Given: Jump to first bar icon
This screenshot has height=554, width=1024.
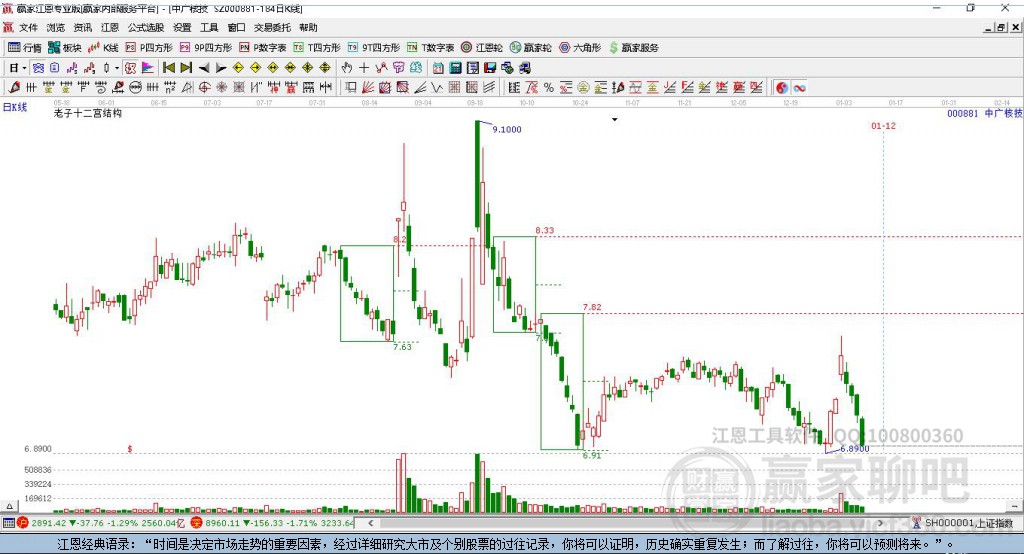Looking at the screenshot, I should [168, 68].
